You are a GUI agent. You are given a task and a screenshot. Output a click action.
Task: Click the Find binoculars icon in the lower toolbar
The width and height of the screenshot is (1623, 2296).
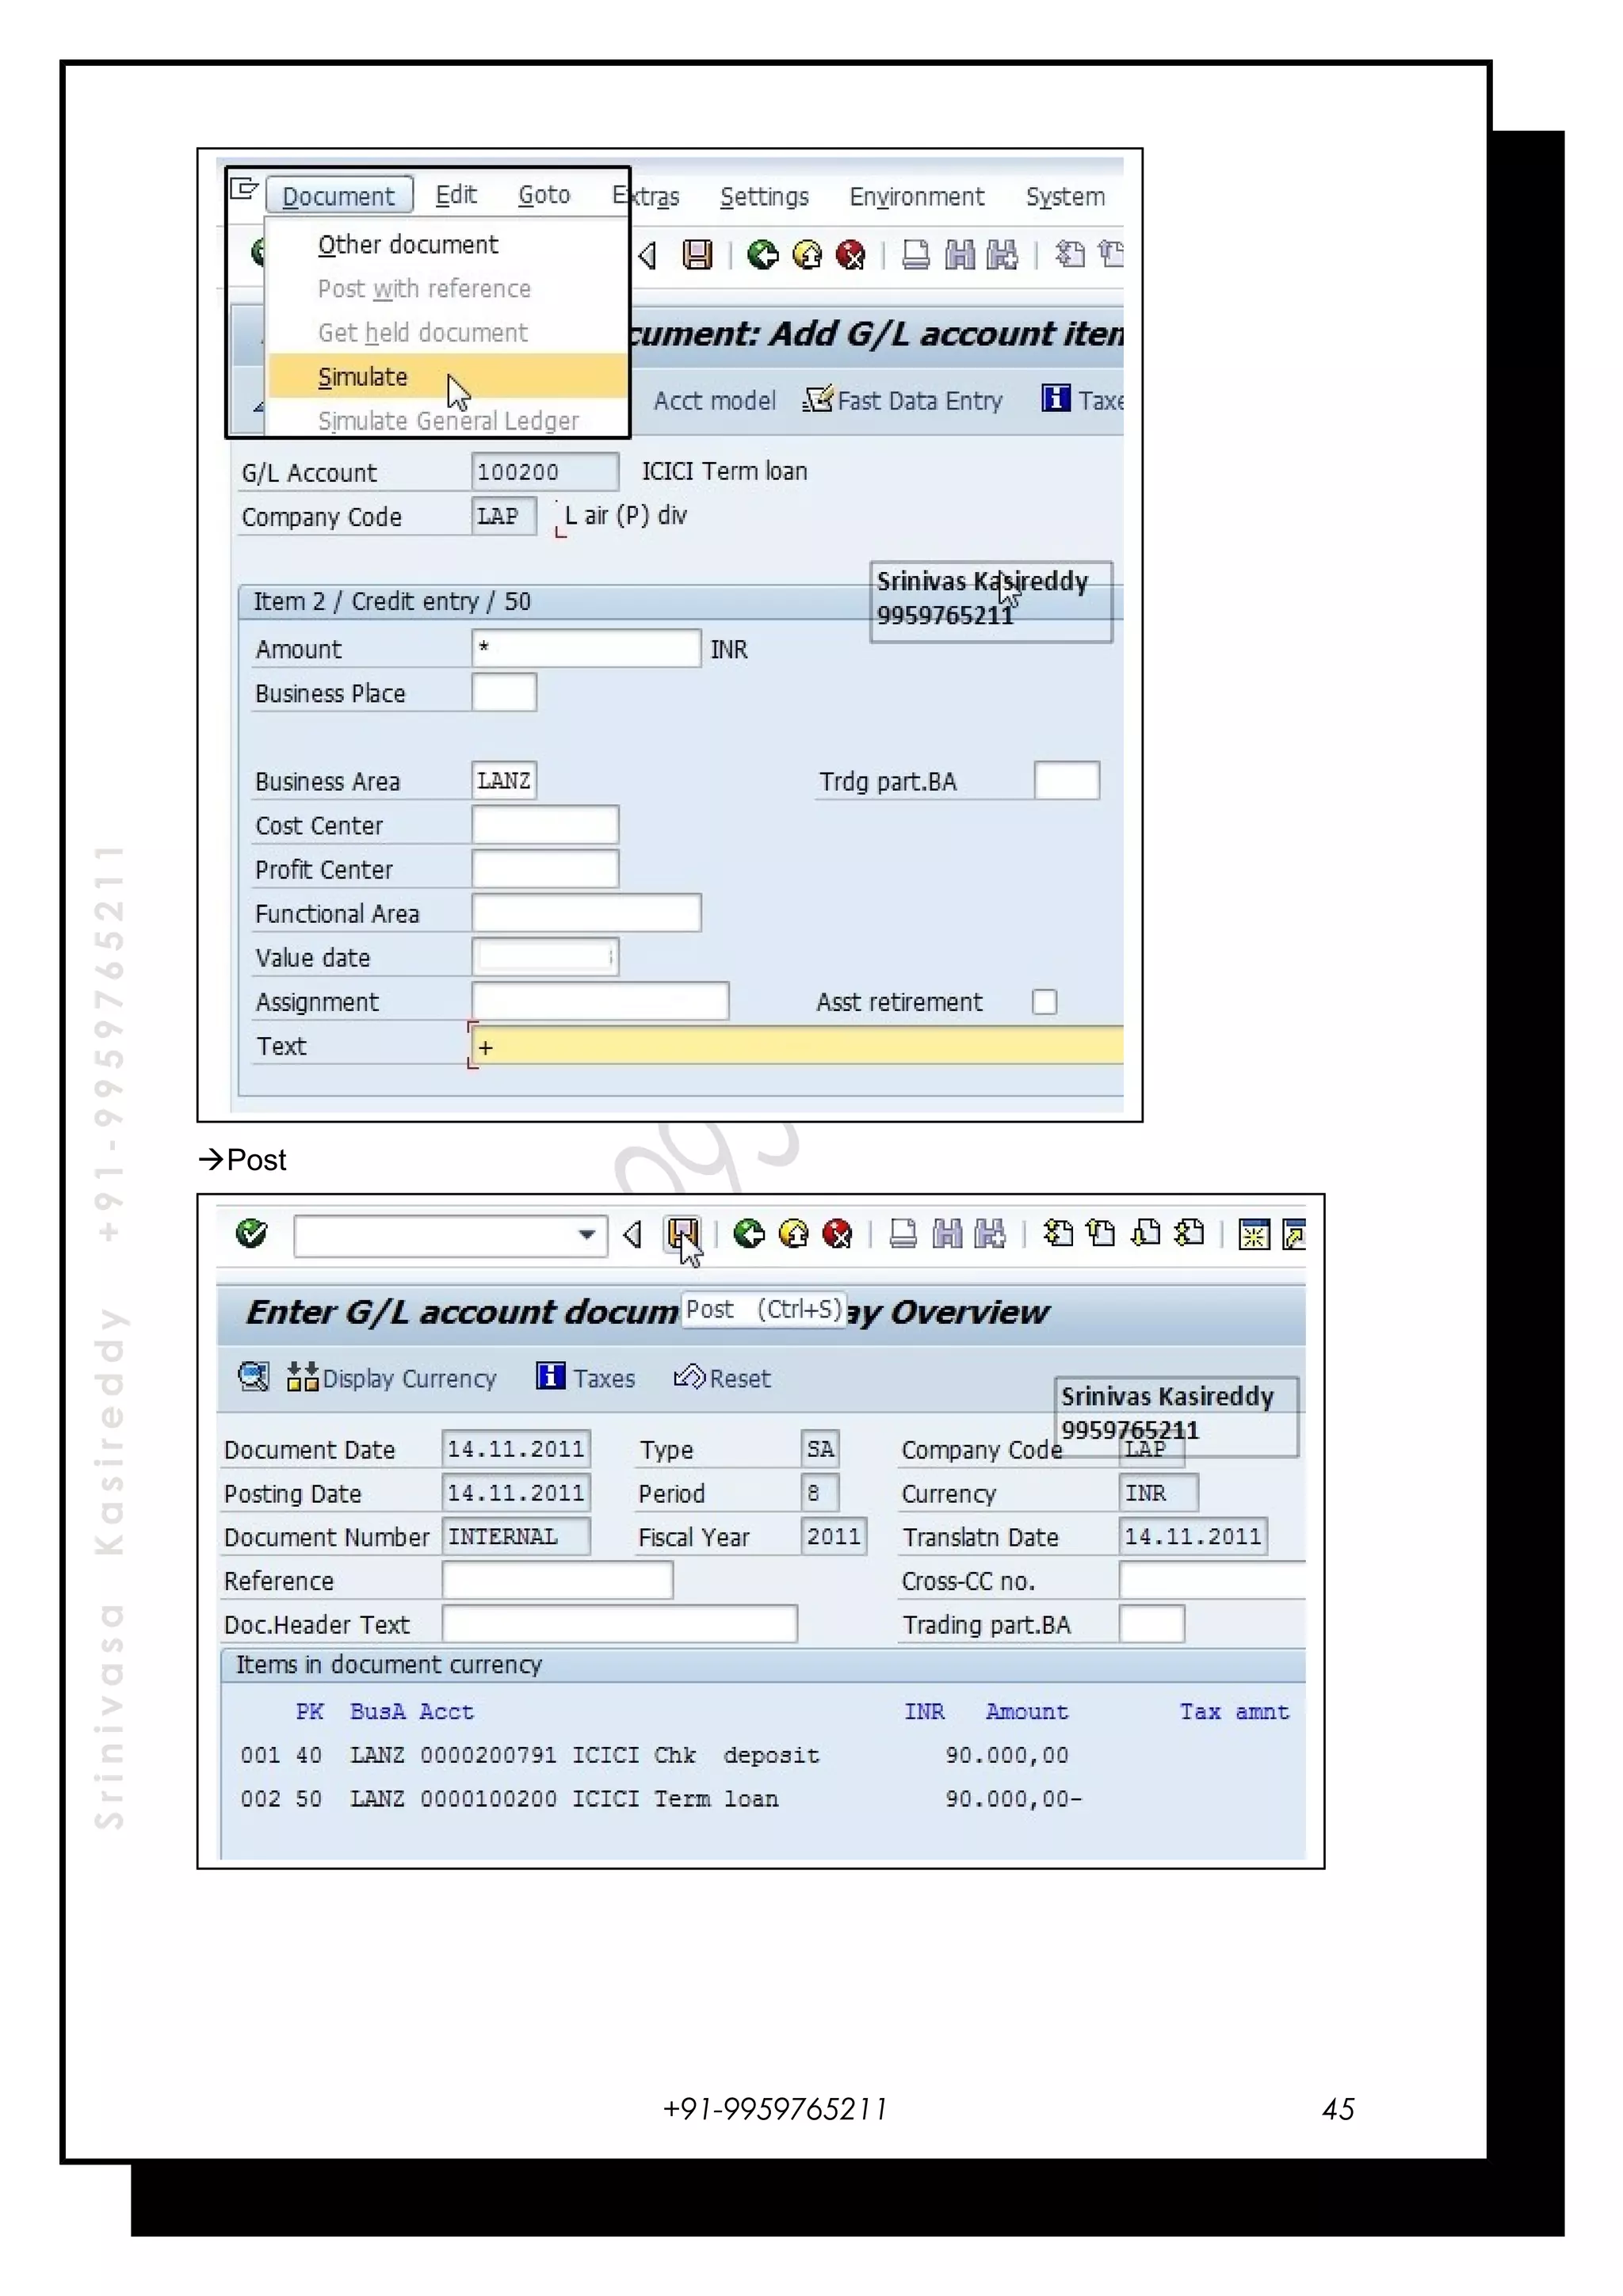947,1234
